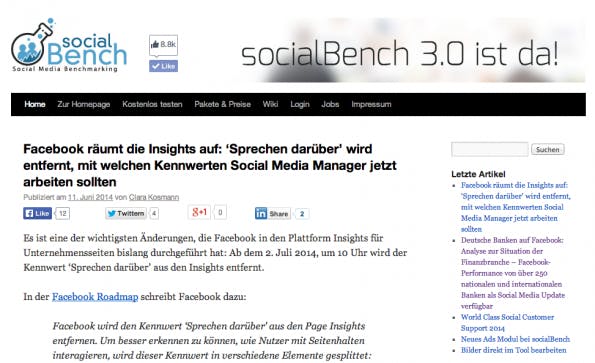Click the Google plus count 0
The image size is (595, 363).
click(220, 212)
